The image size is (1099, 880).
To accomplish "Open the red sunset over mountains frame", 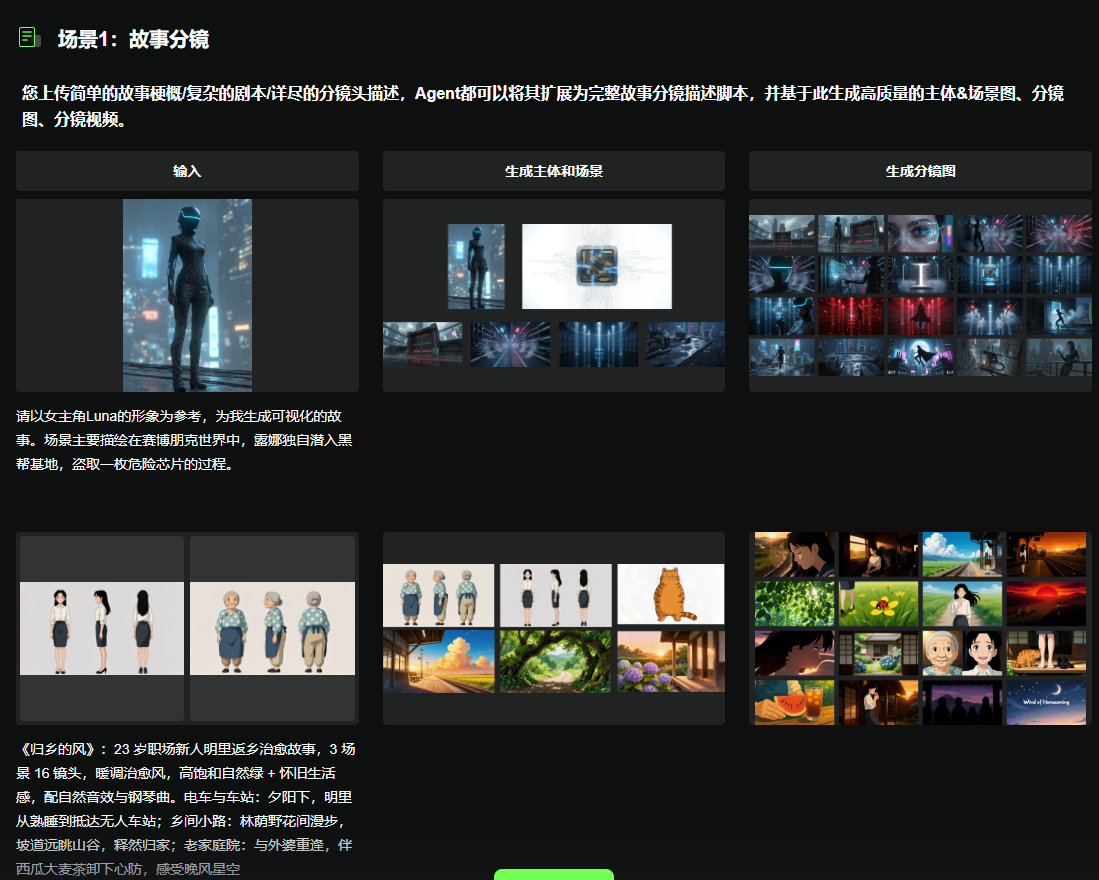I will (1045, 604).
